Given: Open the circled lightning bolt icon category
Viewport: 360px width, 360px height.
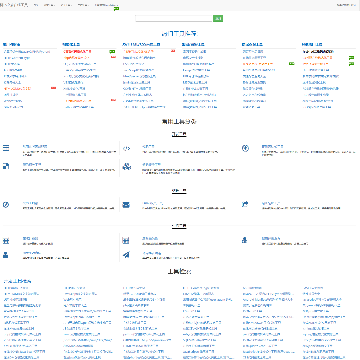Looking at the screenshot, I should tap(245, 148).
